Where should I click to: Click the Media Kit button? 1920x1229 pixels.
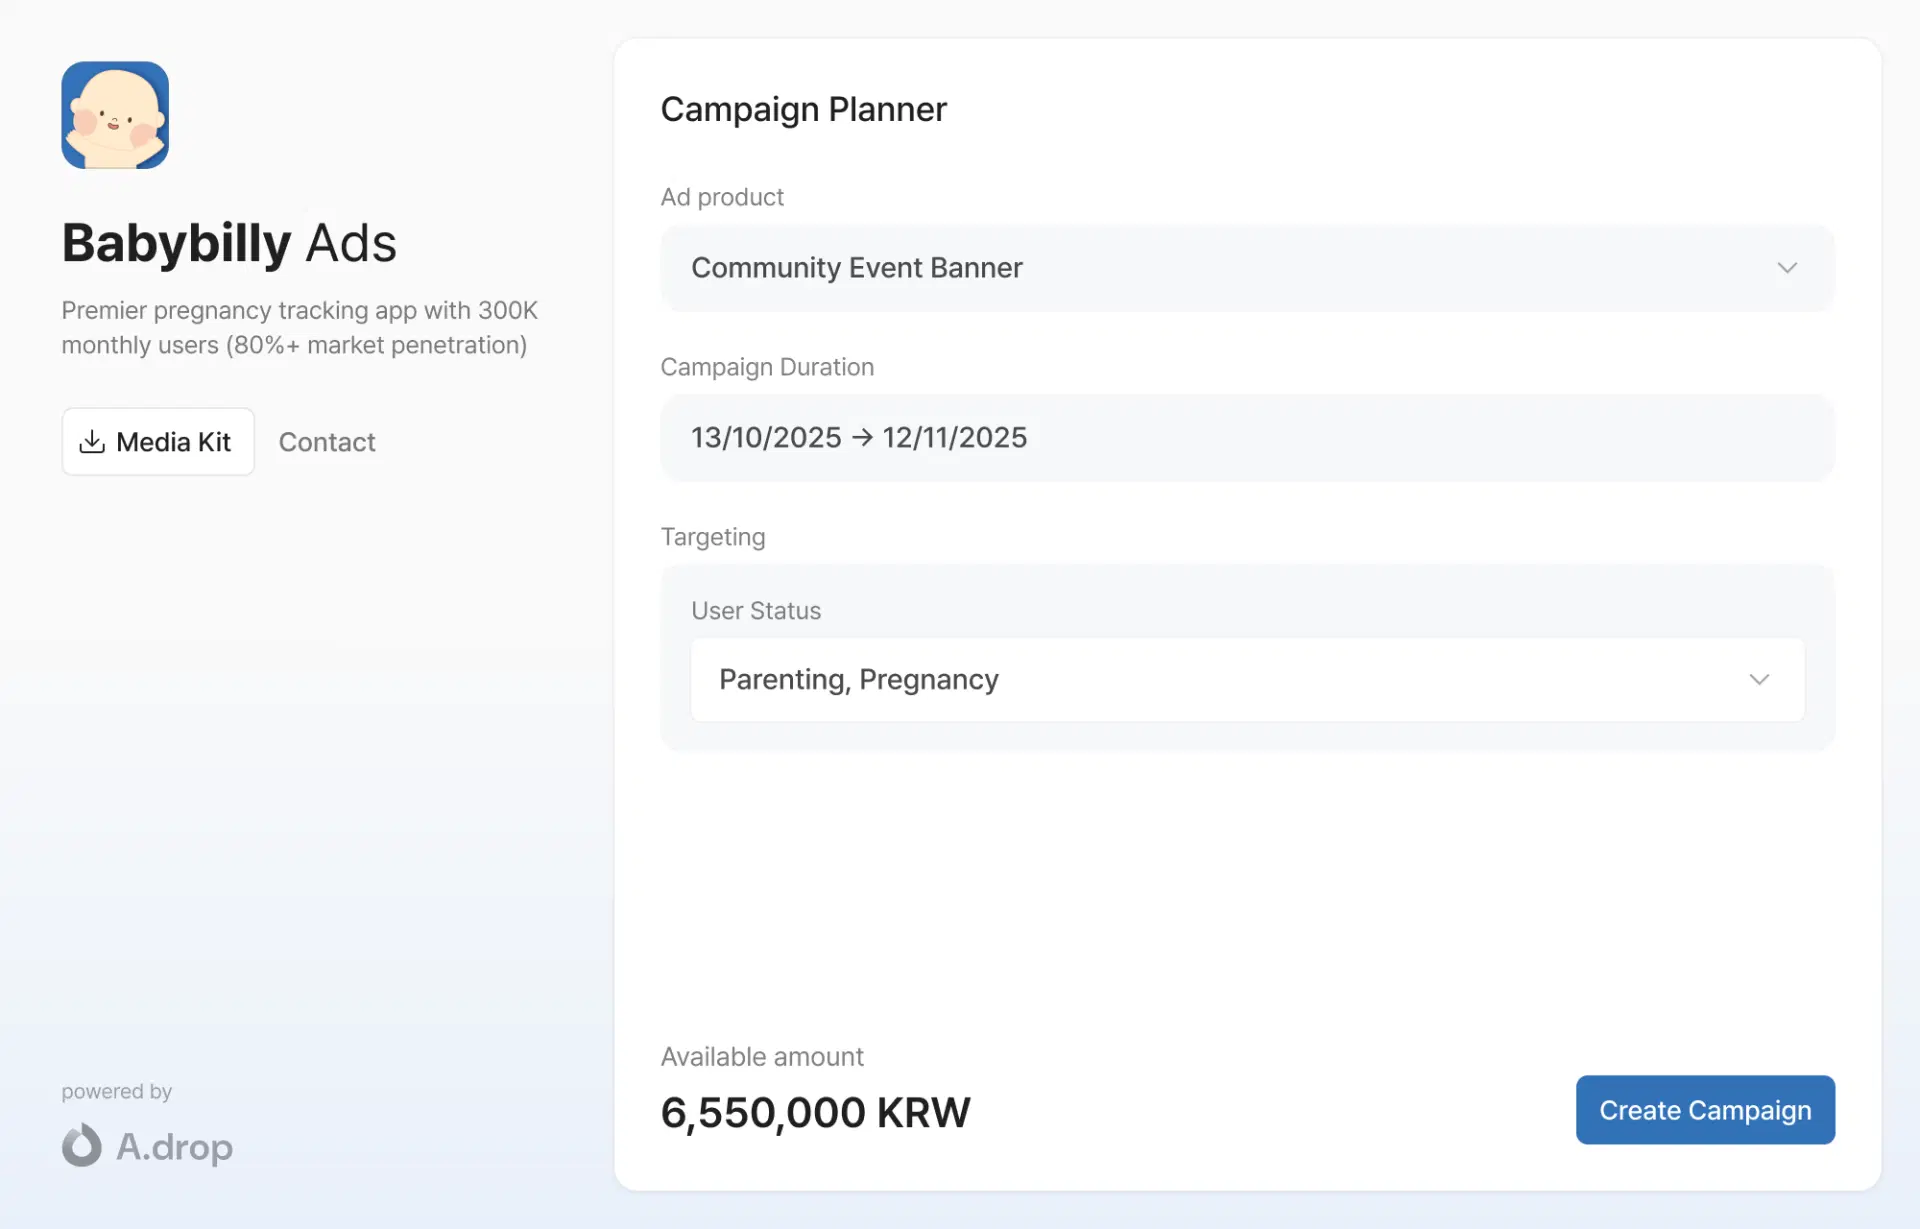tap(158, 441)
